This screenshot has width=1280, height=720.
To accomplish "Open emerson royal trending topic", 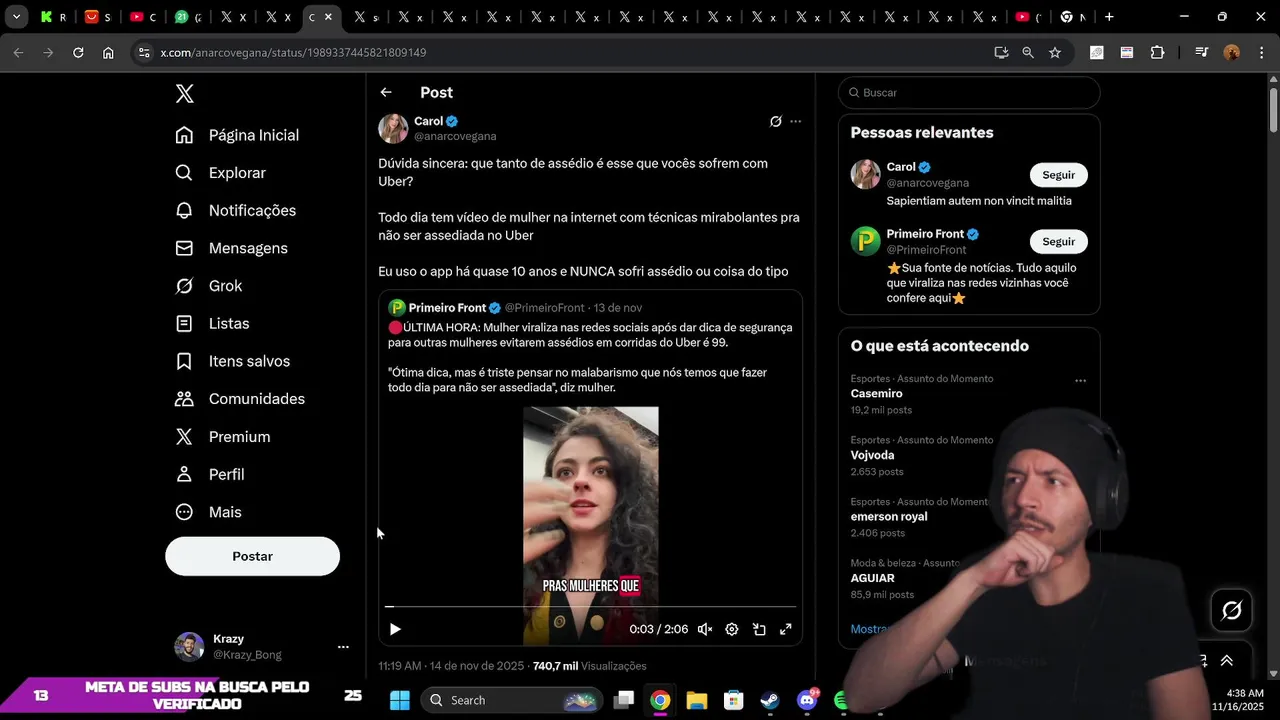I will [x=889, y=517].
